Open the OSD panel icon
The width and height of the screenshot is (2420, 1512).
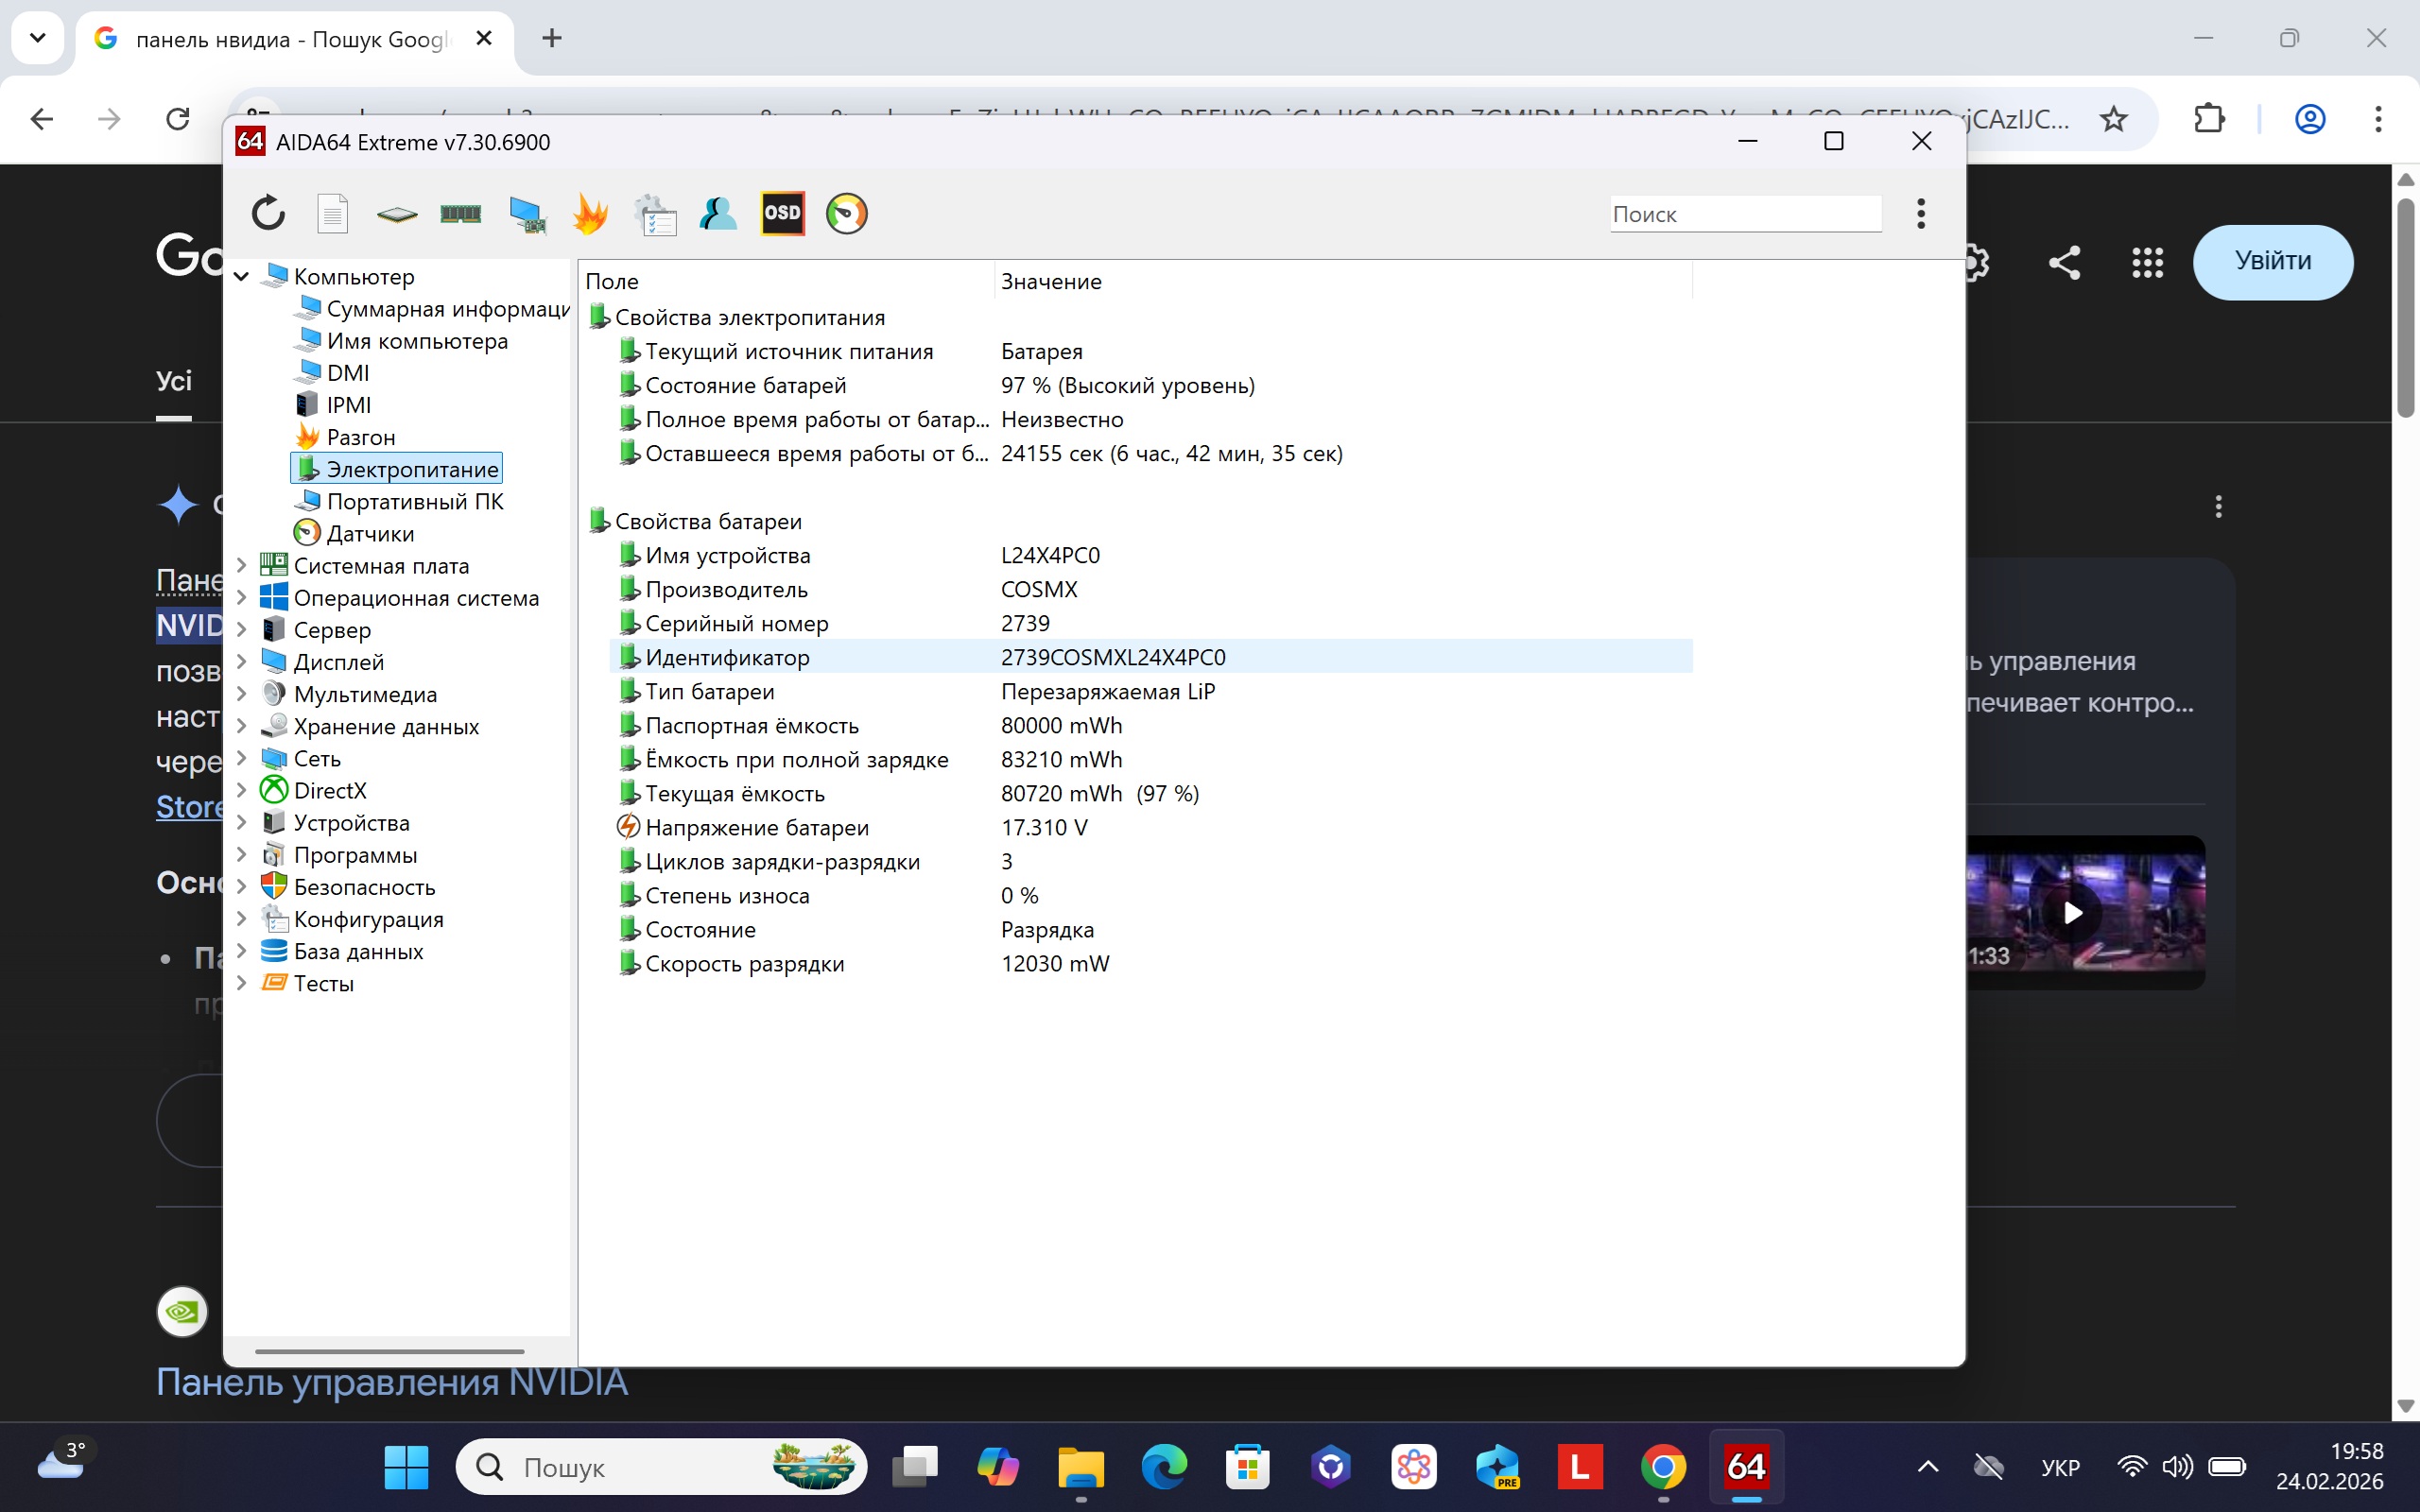point(782,213)
